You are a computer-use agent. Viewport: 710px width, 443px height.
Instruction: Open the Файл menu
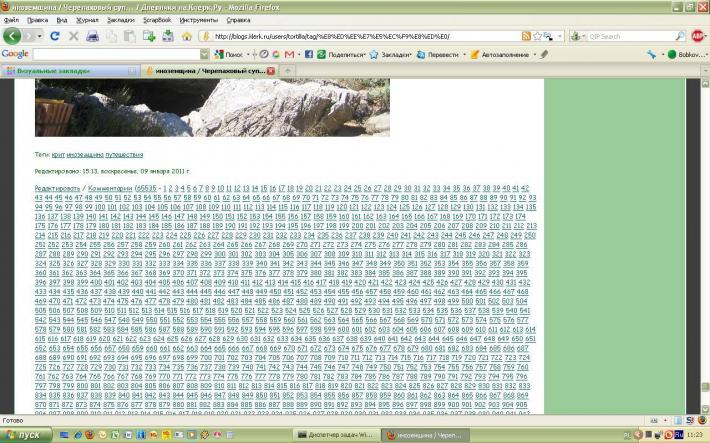[11, 20]
